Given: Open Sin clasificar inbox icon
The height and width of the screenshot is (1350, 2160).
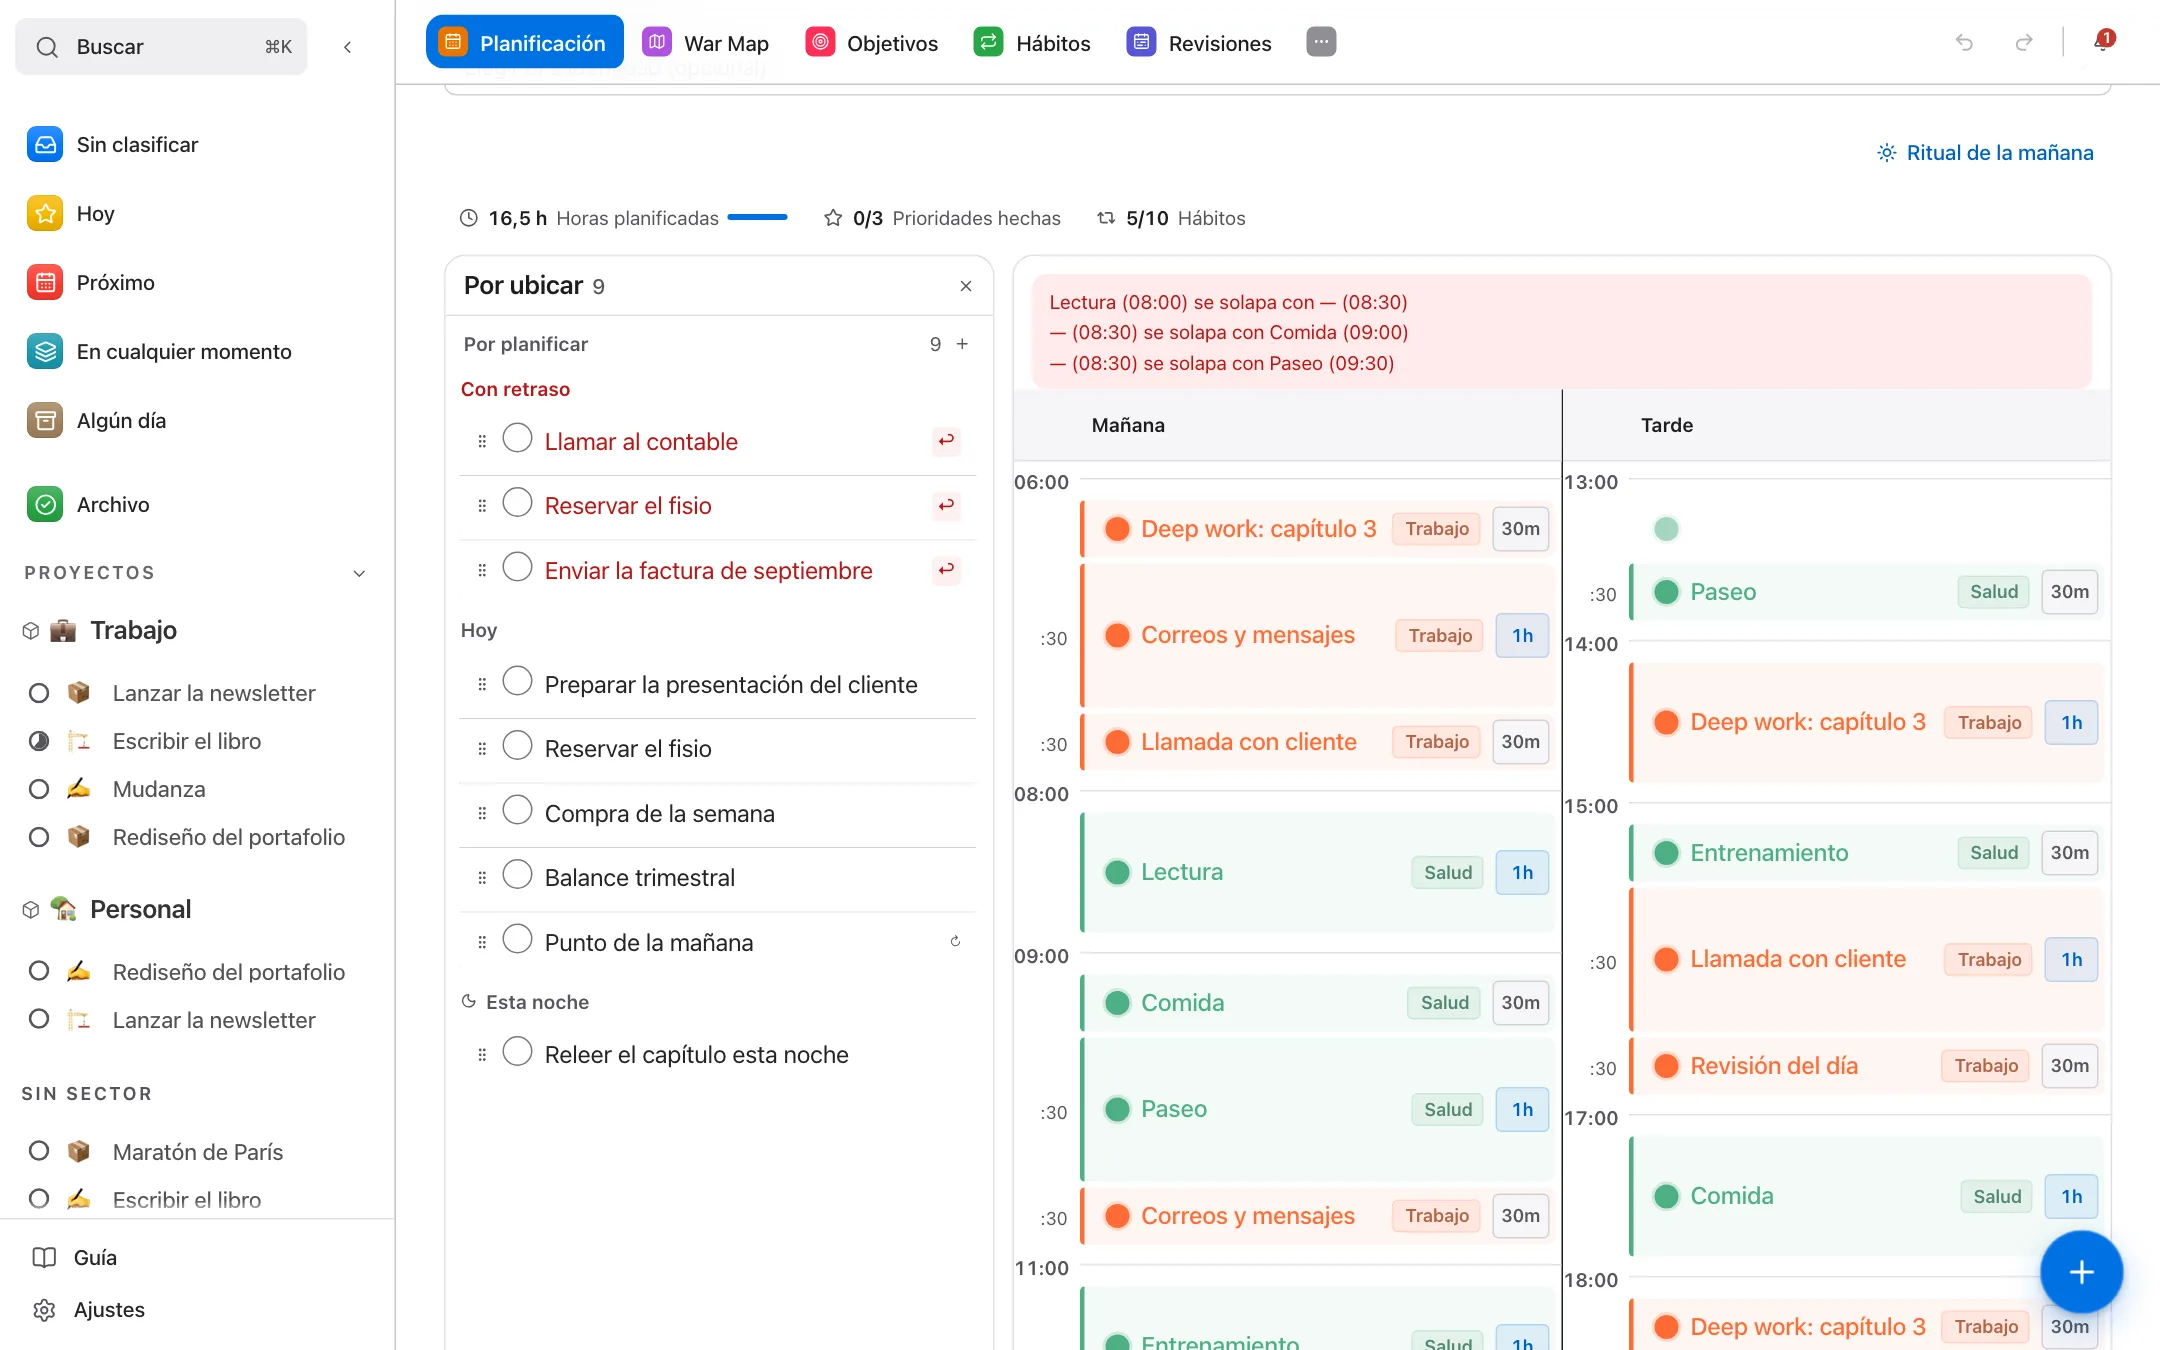Looking at the screenshot, I should point(45,144).
